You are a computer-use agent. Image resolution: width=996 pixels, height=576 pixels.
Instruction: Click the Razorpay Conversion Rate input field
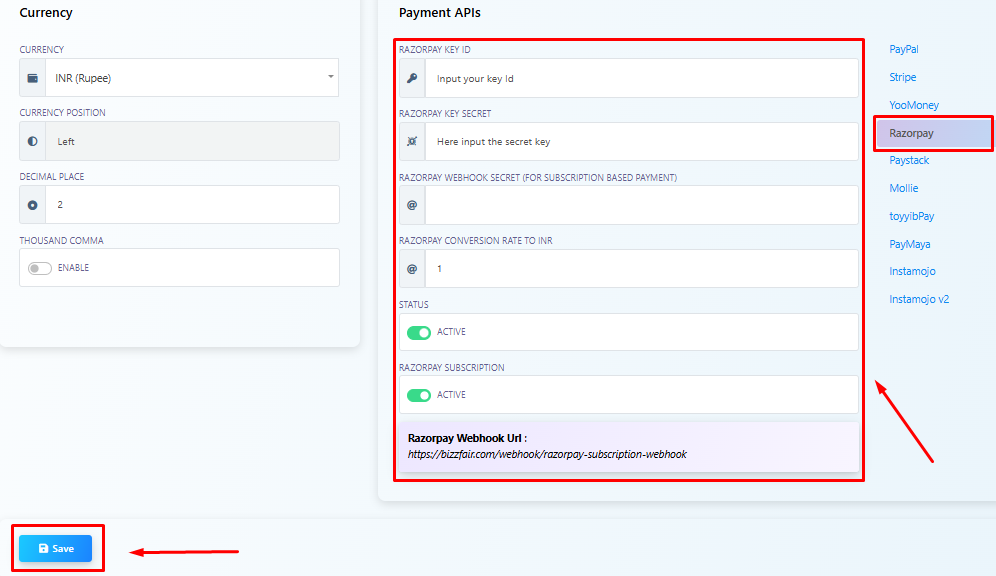click(x=642, y=269)
